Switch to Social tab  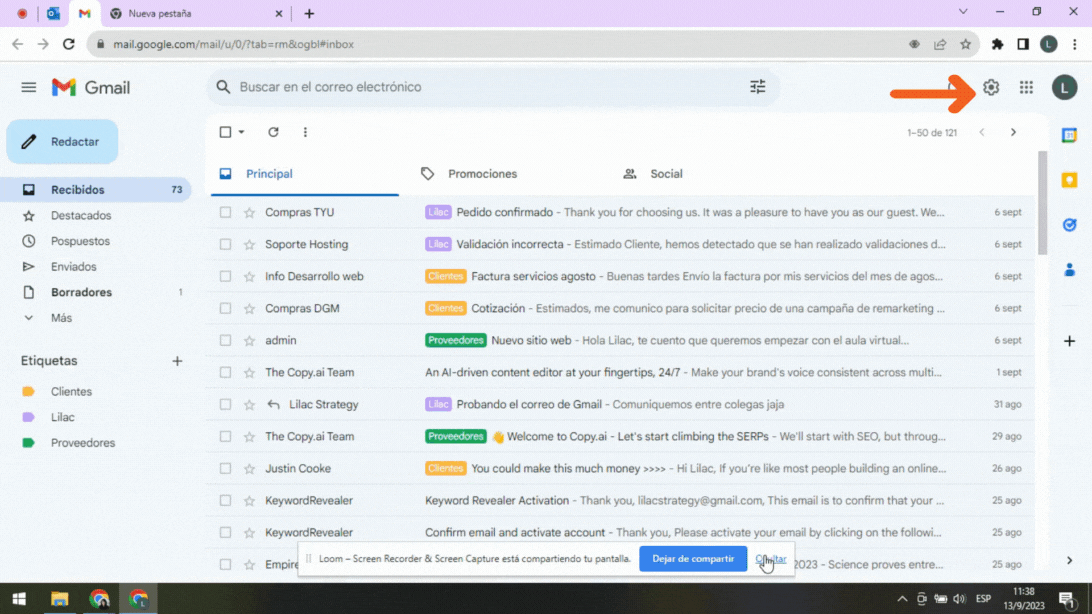[x=666, y=174]
